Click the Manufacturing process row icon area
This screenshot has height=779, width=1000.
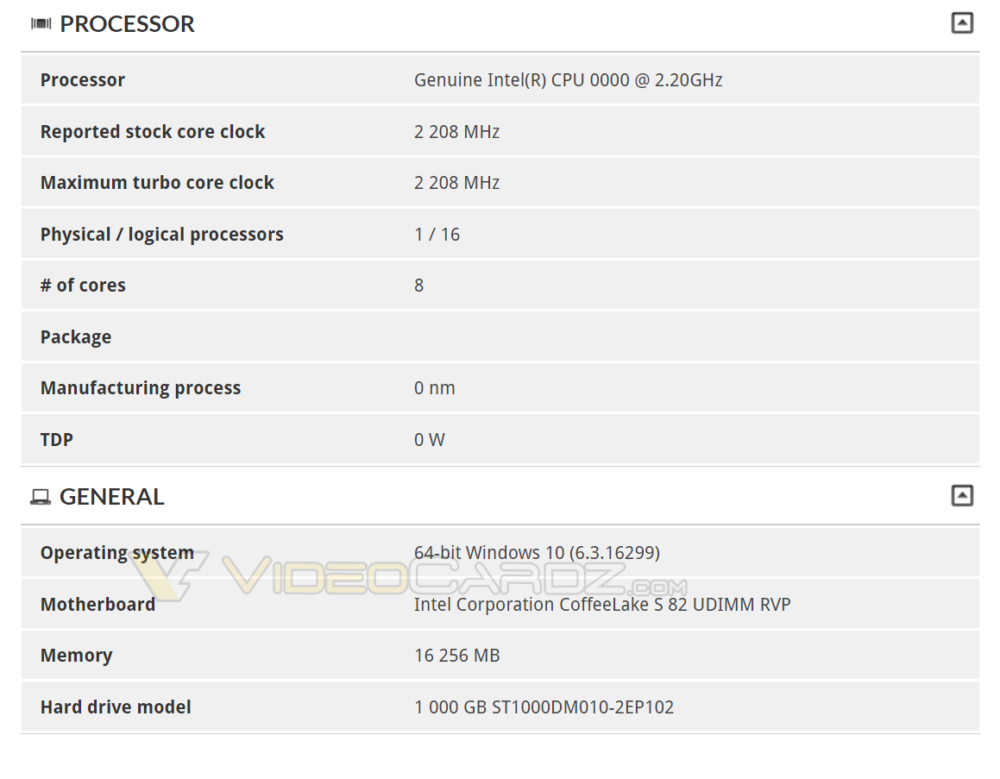click(140, 388)
